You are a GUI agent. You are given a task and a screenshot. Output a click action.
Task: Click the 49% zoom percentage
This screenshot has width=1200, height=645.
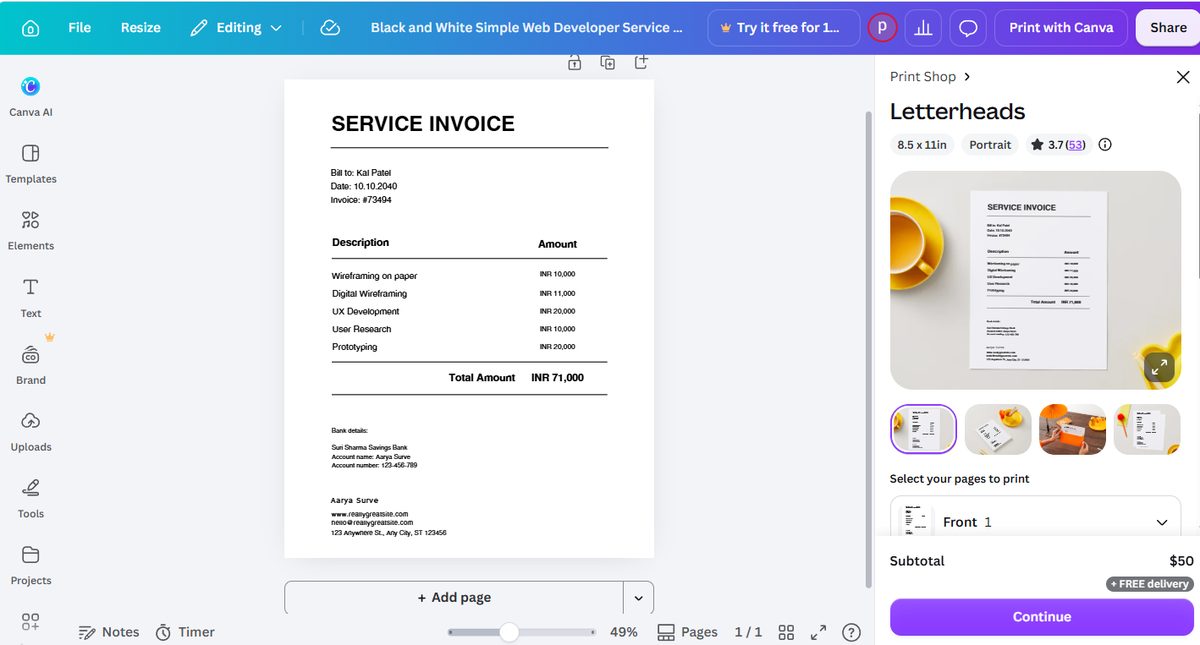[624, 632]
